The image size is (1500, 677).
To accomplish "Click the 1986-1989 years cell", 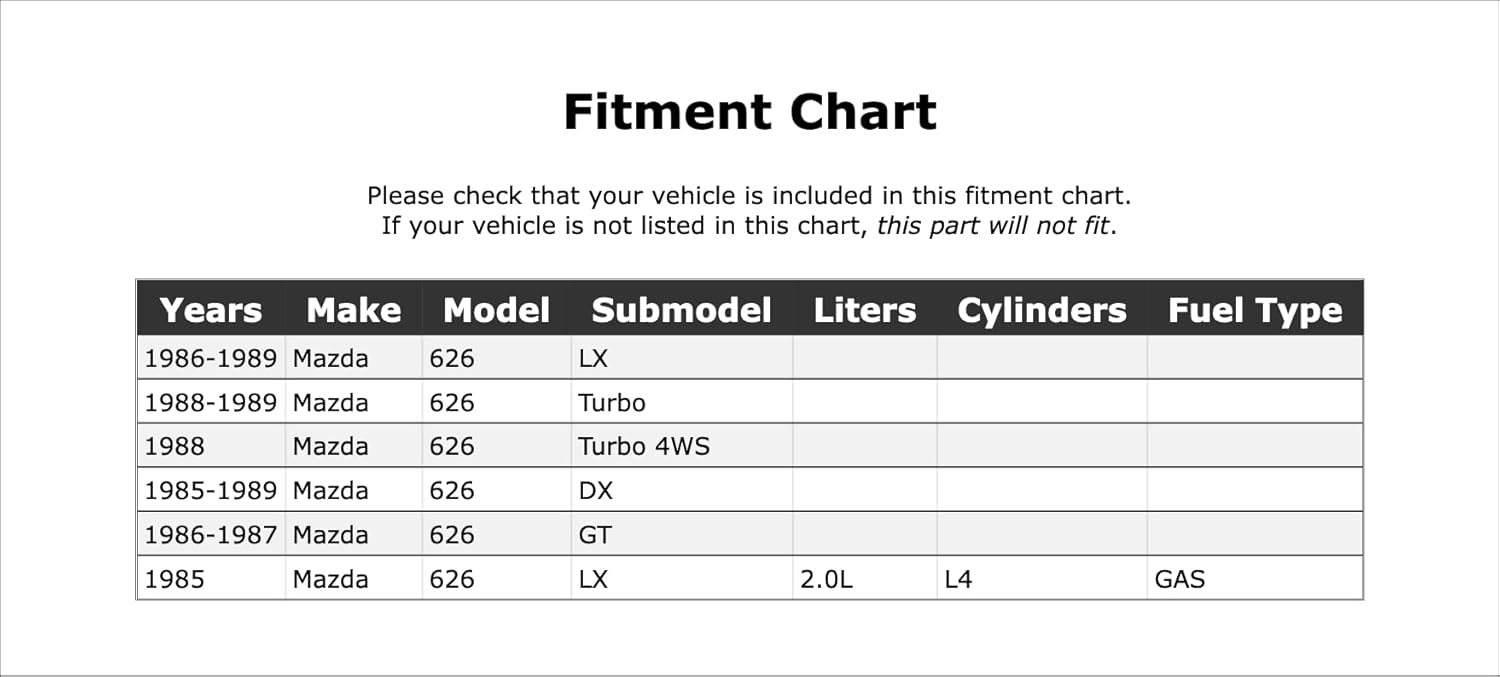I will click(211, 358).
